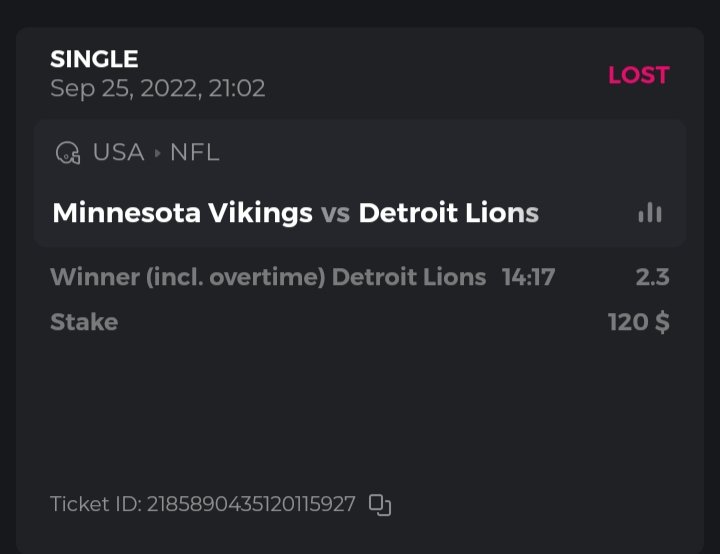Click the Minnesota Vikings team name
Screen dimensions: 720x554
click(182, 213)
